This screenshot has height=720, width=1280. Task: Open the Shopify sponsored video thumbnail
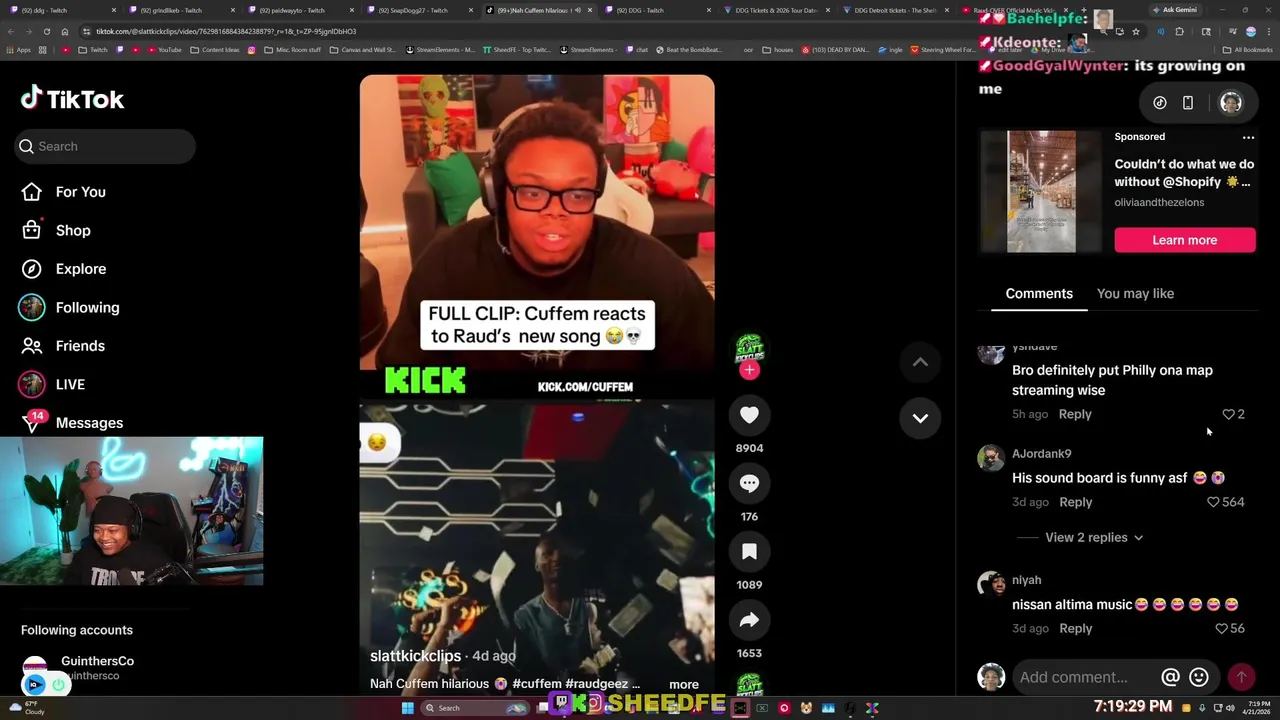pos(1041,191)
